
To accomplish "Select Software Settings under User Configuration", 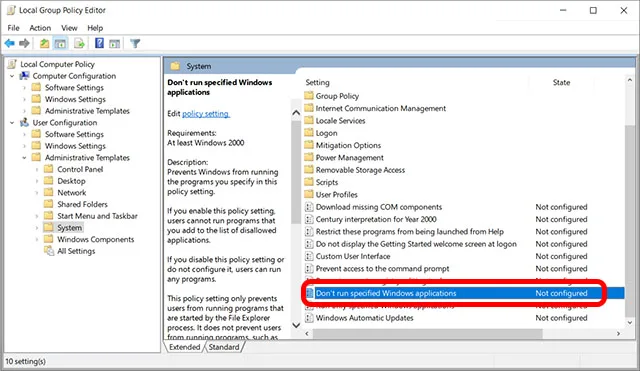I will pyautogui.click(x=74, y=134).
